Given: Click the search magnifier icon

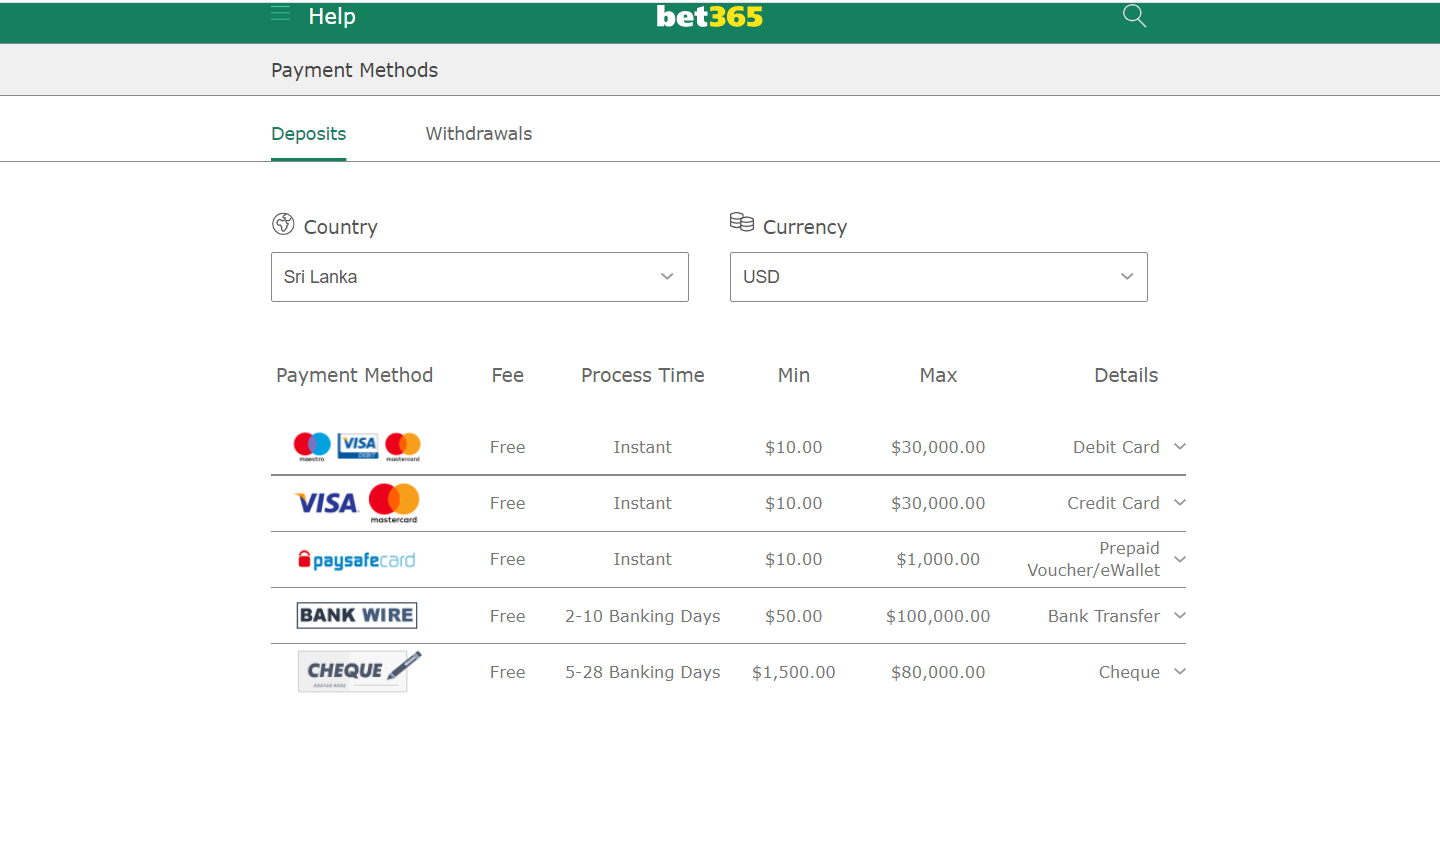Looking at the screenshot, I should [1134, 15].
